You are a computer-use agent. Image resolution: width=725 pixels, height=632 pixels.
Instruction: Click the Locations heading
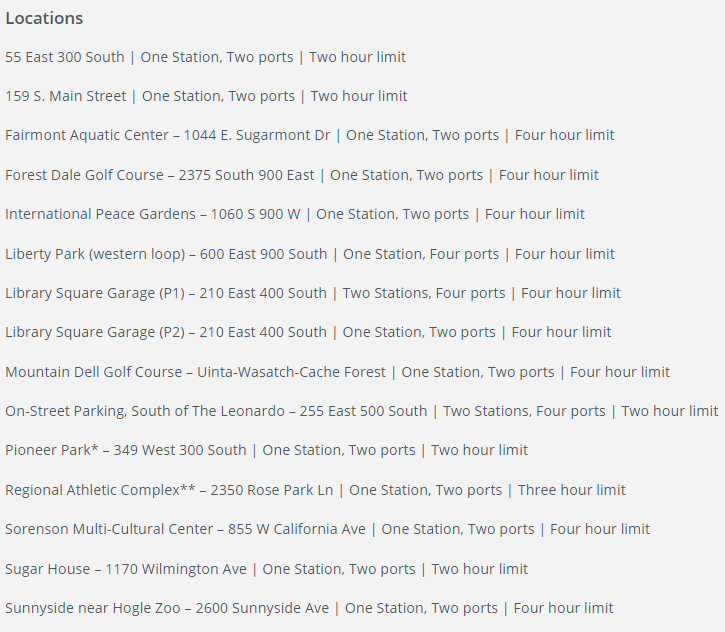pyautogui.click(x=44, y=18)
